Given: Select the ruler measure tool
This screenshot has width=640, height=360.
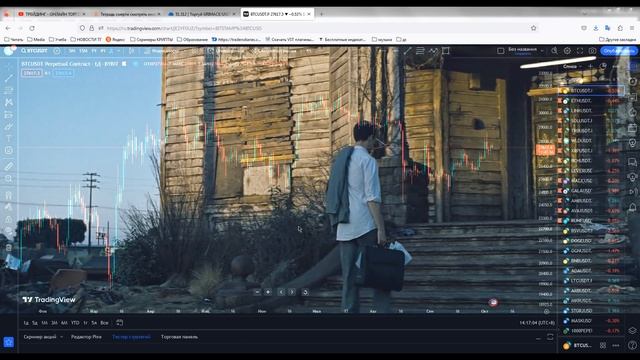Looking at the screenshot, I should [x=9, y=166].
